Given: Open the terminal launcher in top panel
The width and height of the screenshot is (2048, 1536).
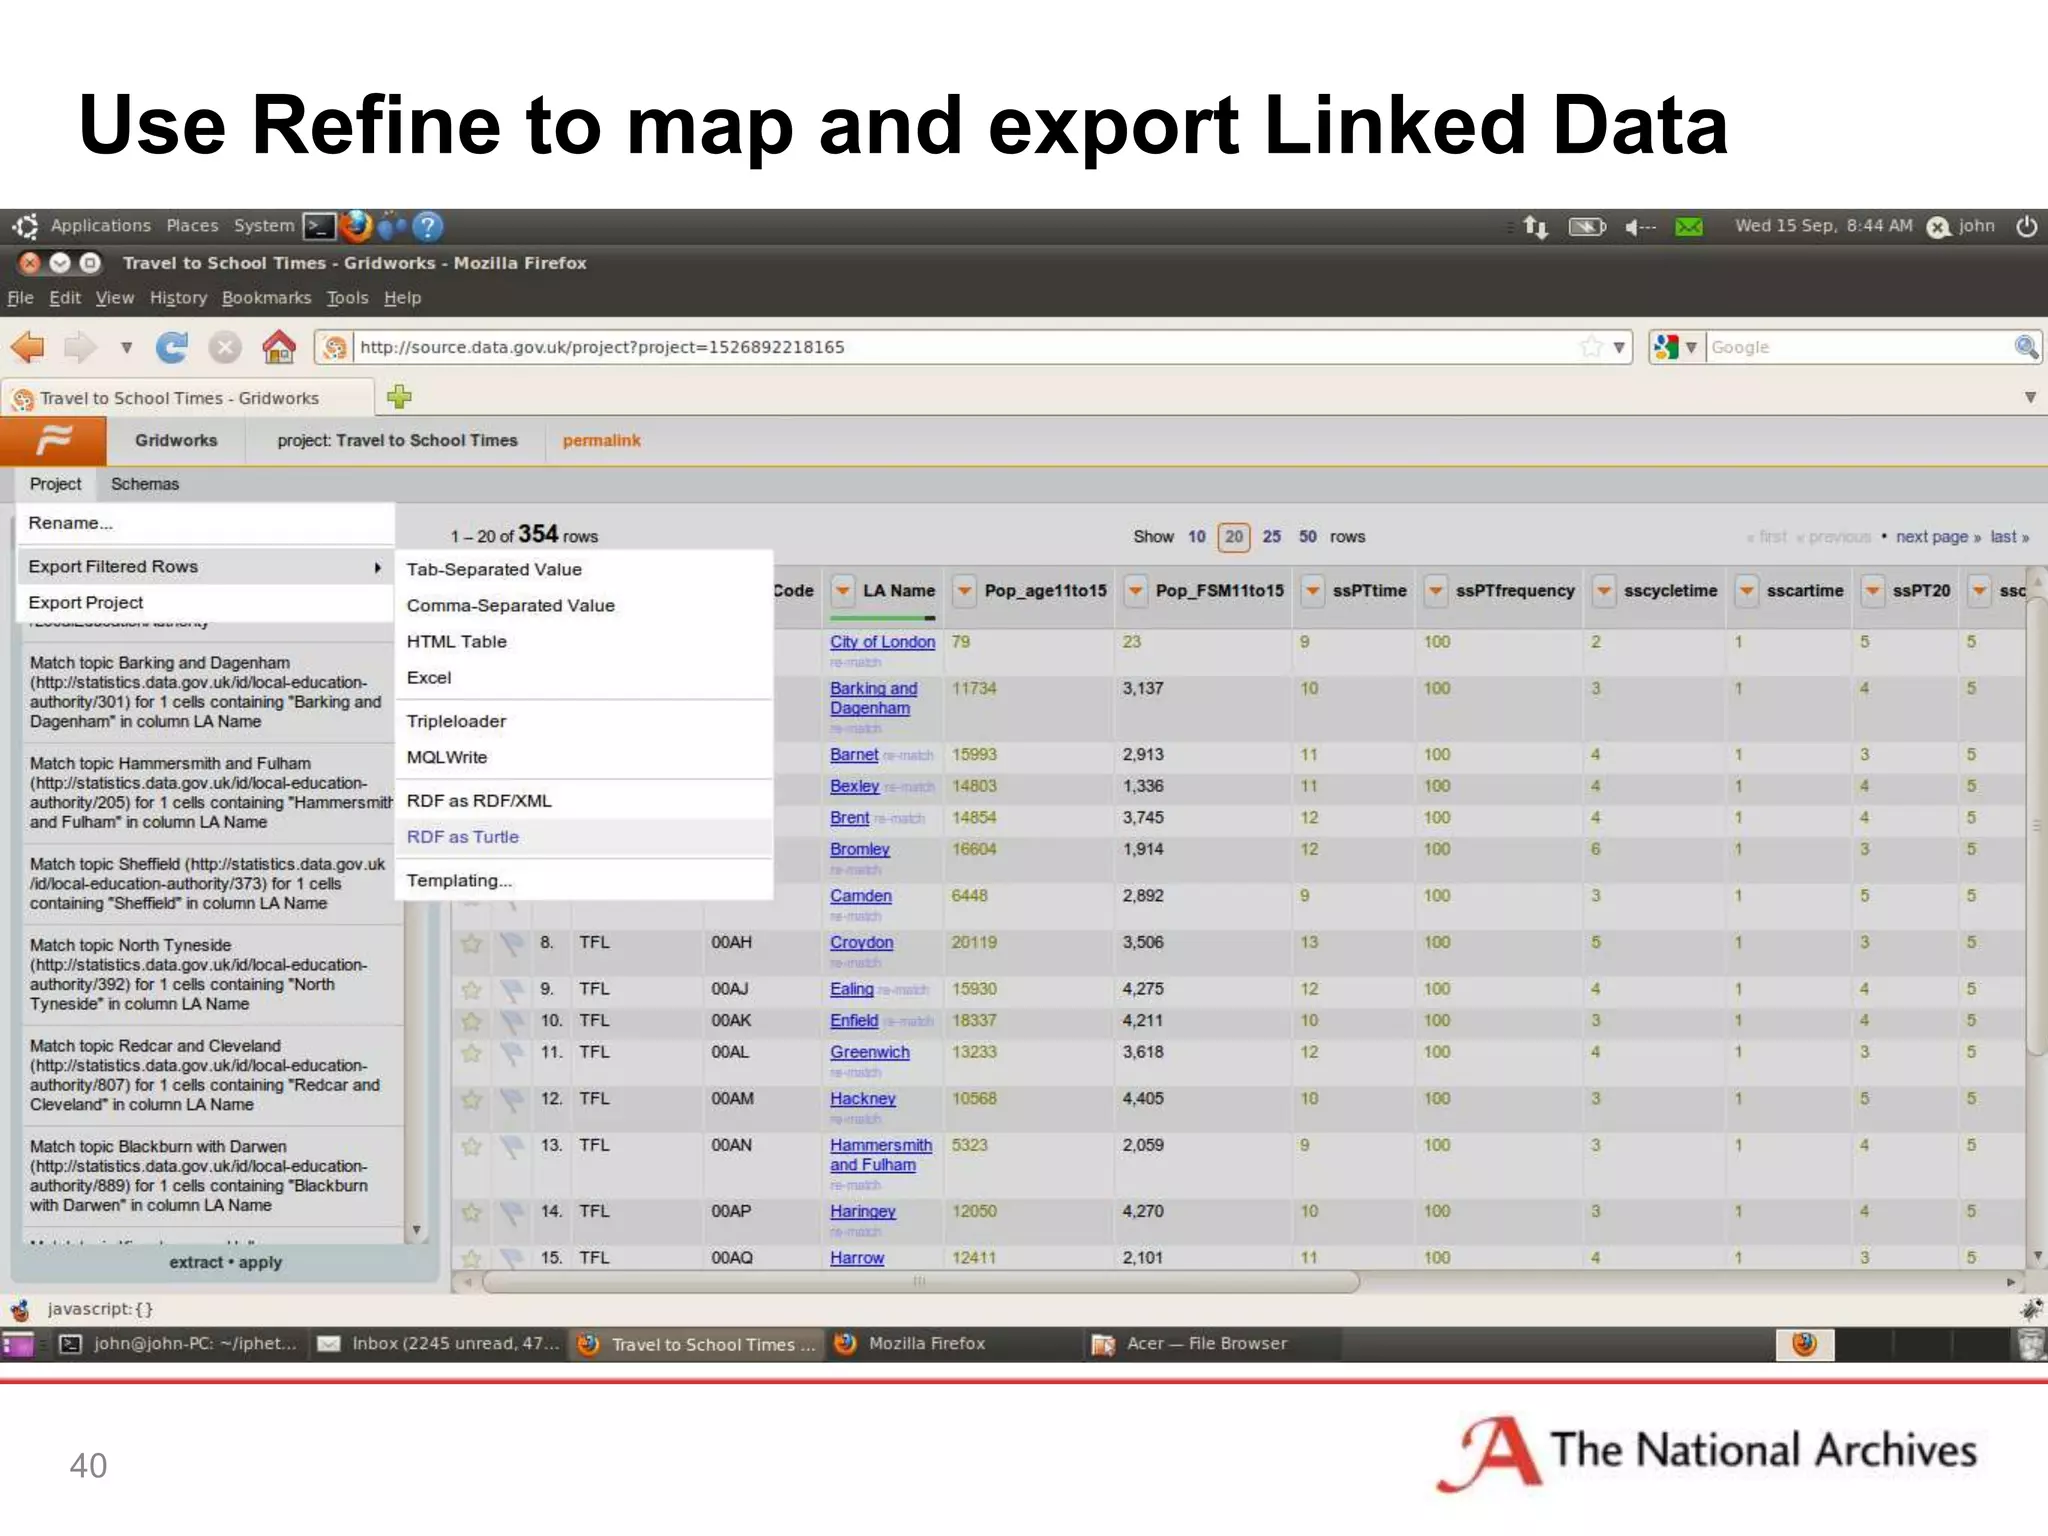Looking at the screenshot, I should pos(319,226).
